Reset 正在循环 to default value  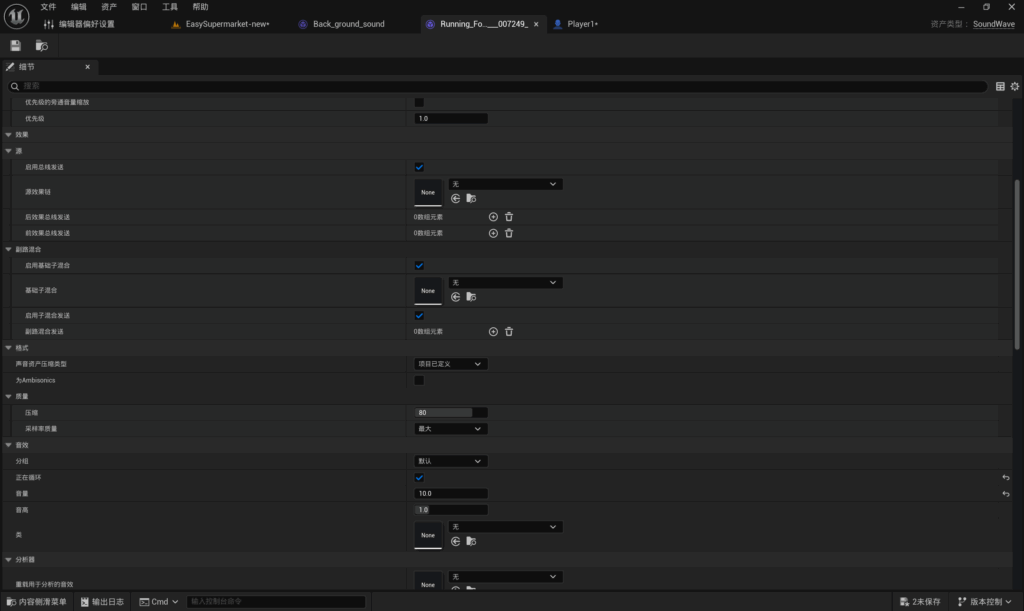click(x=1006, y=478)
